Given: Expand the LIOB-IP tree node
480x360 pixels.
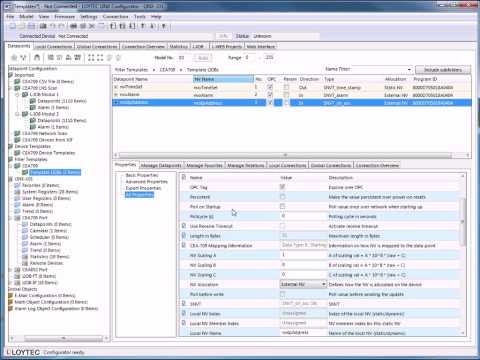Looking at the screenshot, I should [x=10, y=283].
